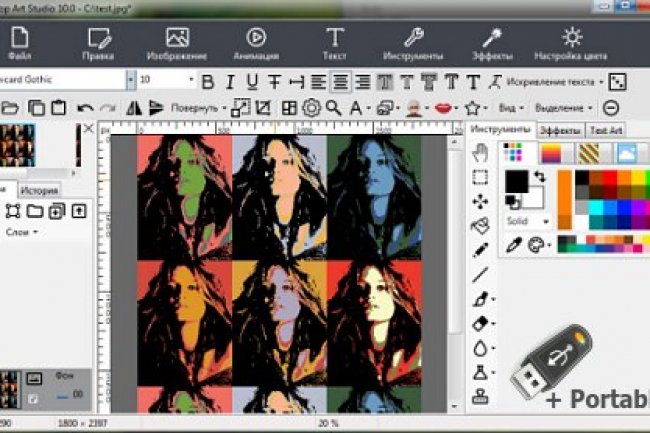This screenshot has width=650, height=433.
Task: Select the Hand pan tool
Action: pyautogui.click(x=480, y=152)
